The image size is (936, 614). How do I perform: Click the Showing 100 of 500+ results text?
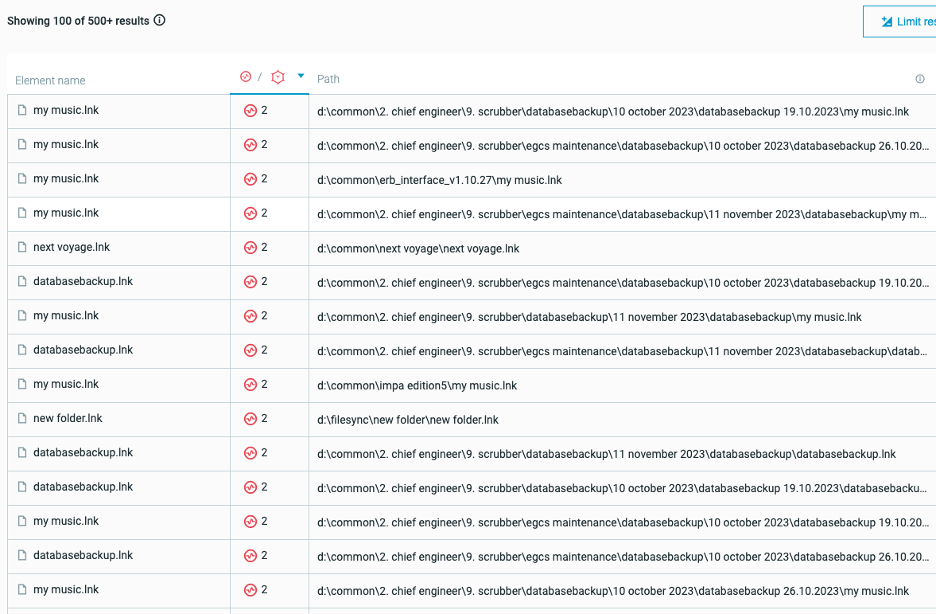(78, 21)
